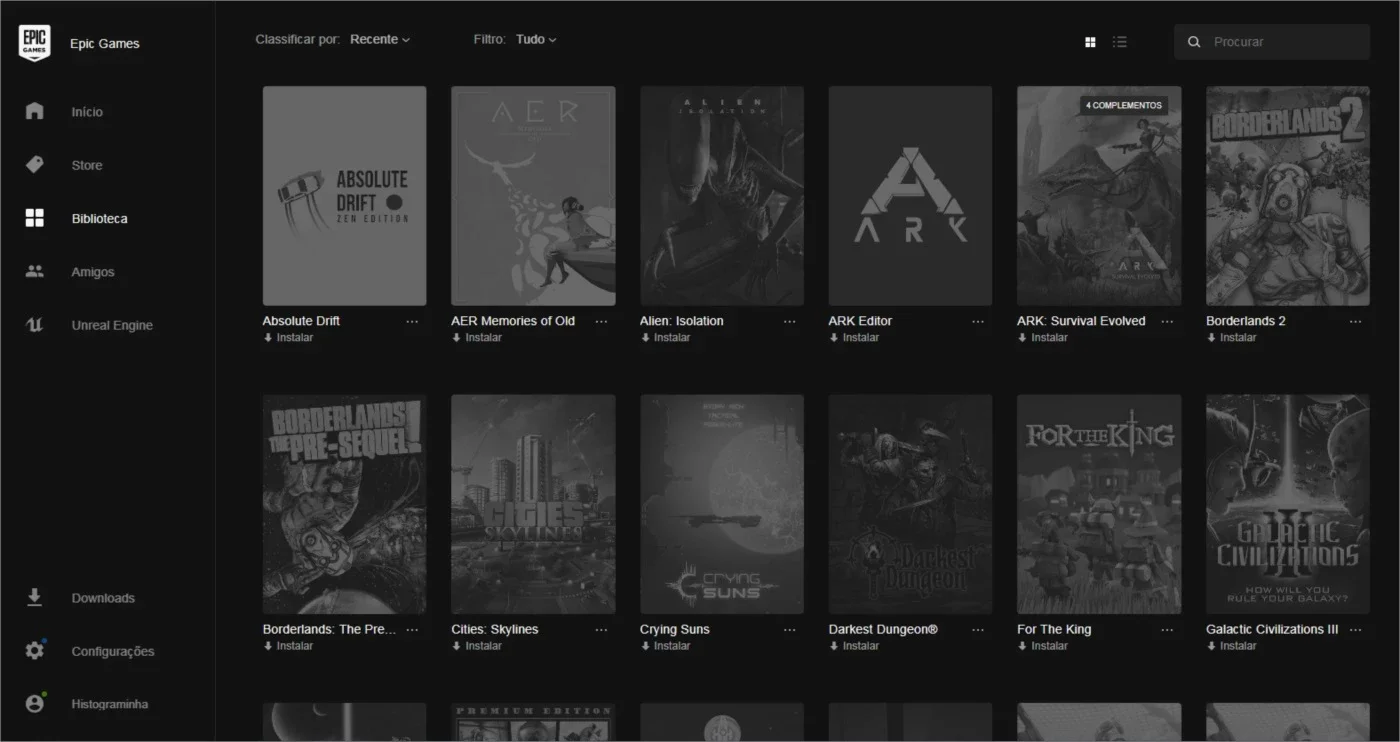This screenshot has width=1400, height=742.
Task: Select the Crying Suns cover thumbnail
Action: tap(722, 504)
